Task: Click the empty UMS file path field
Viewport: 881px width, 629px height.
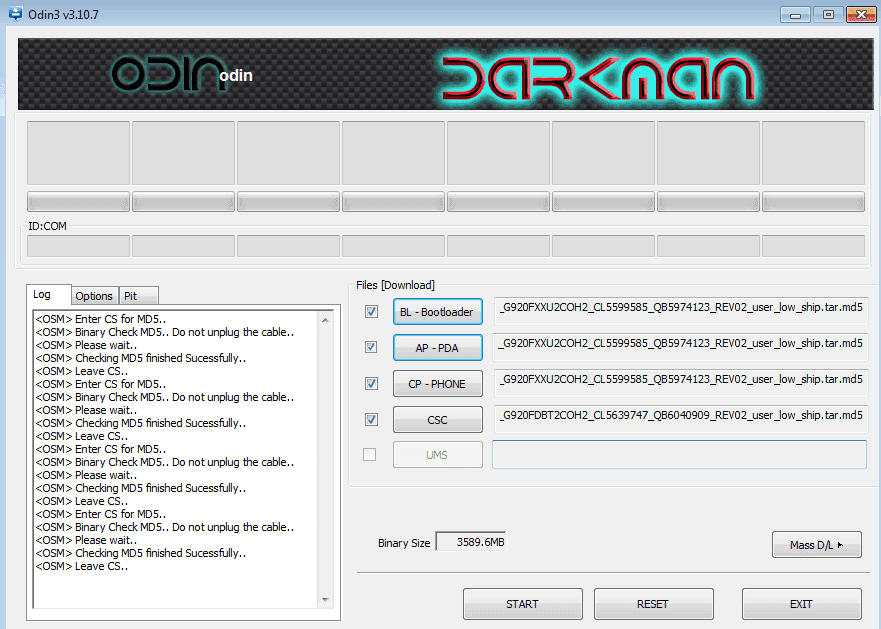Action: pyautogui.click(x=679, y=454)
